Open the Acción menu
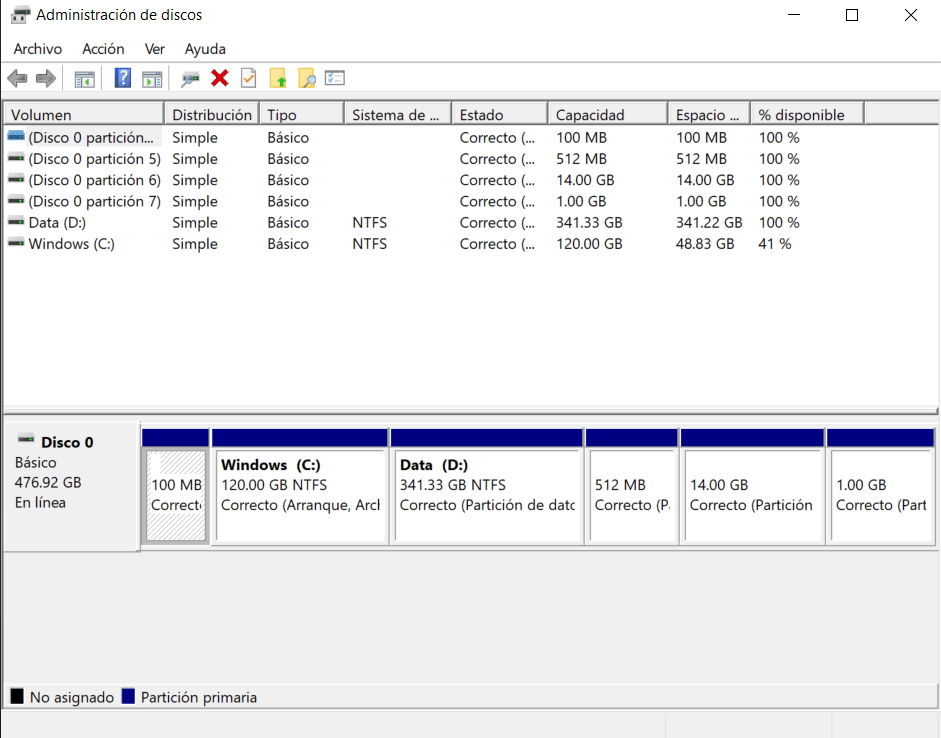Image resolution: width=941 pixels, height=738 pixels. pos(103,49)
